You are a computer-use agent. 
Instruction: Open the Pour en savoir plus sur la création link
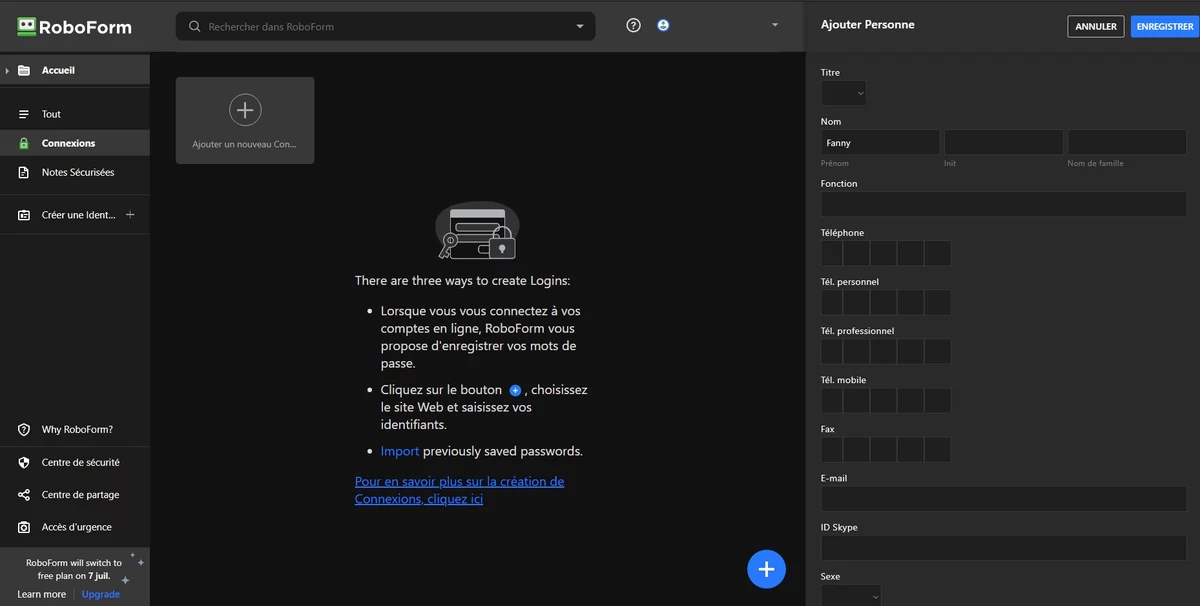459,490
